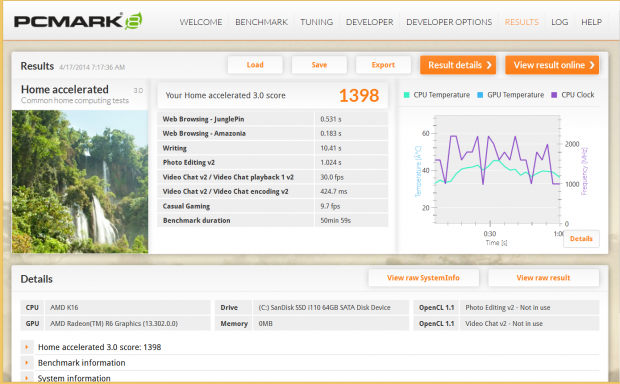Expand Home accelerated 3.0 score row
The image size is (620, 384).
[x=310, y=347]
